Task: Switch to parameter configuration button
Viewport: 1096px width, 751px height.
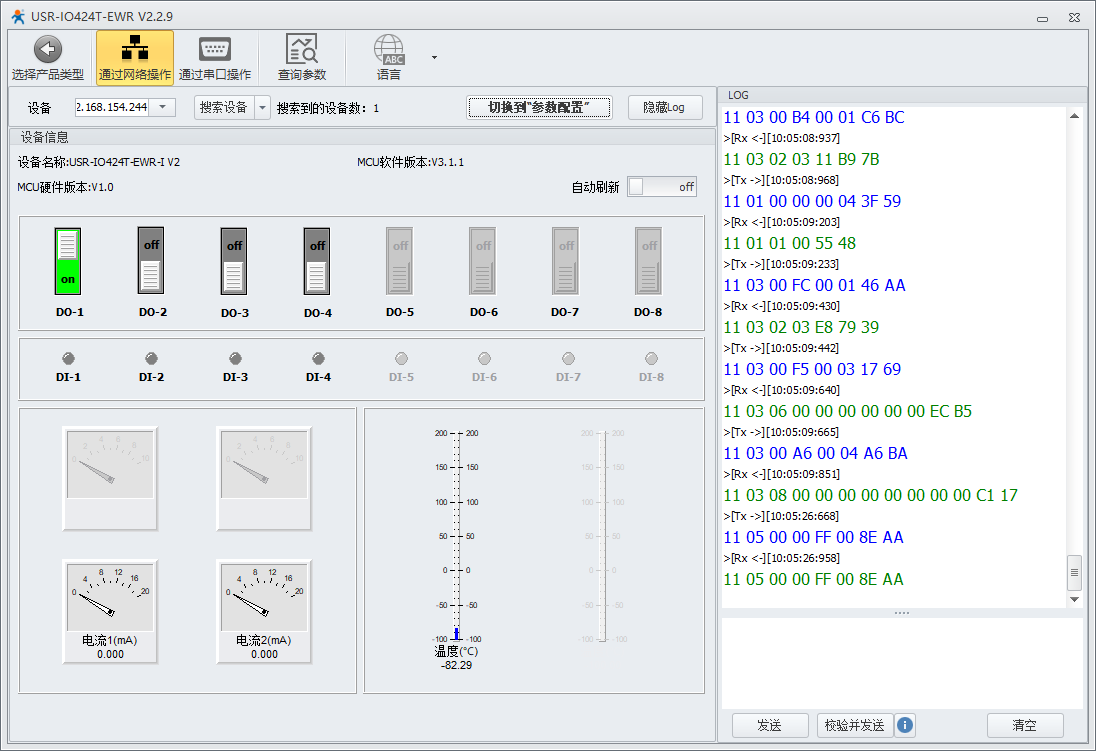Action: click(x=539, y=107)
